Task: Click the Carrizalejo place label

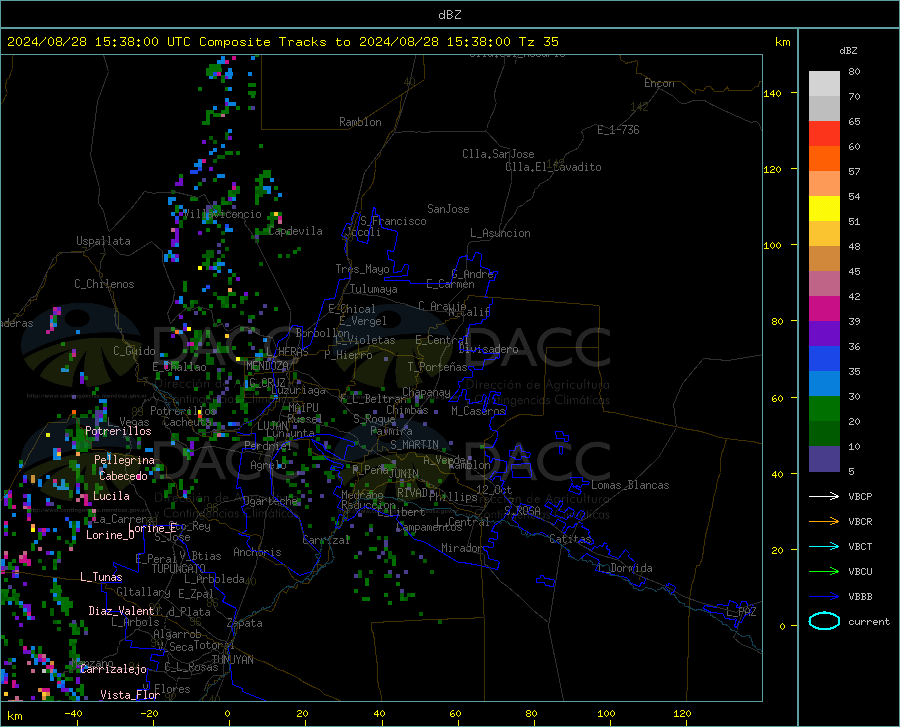Action: [113, 669]
